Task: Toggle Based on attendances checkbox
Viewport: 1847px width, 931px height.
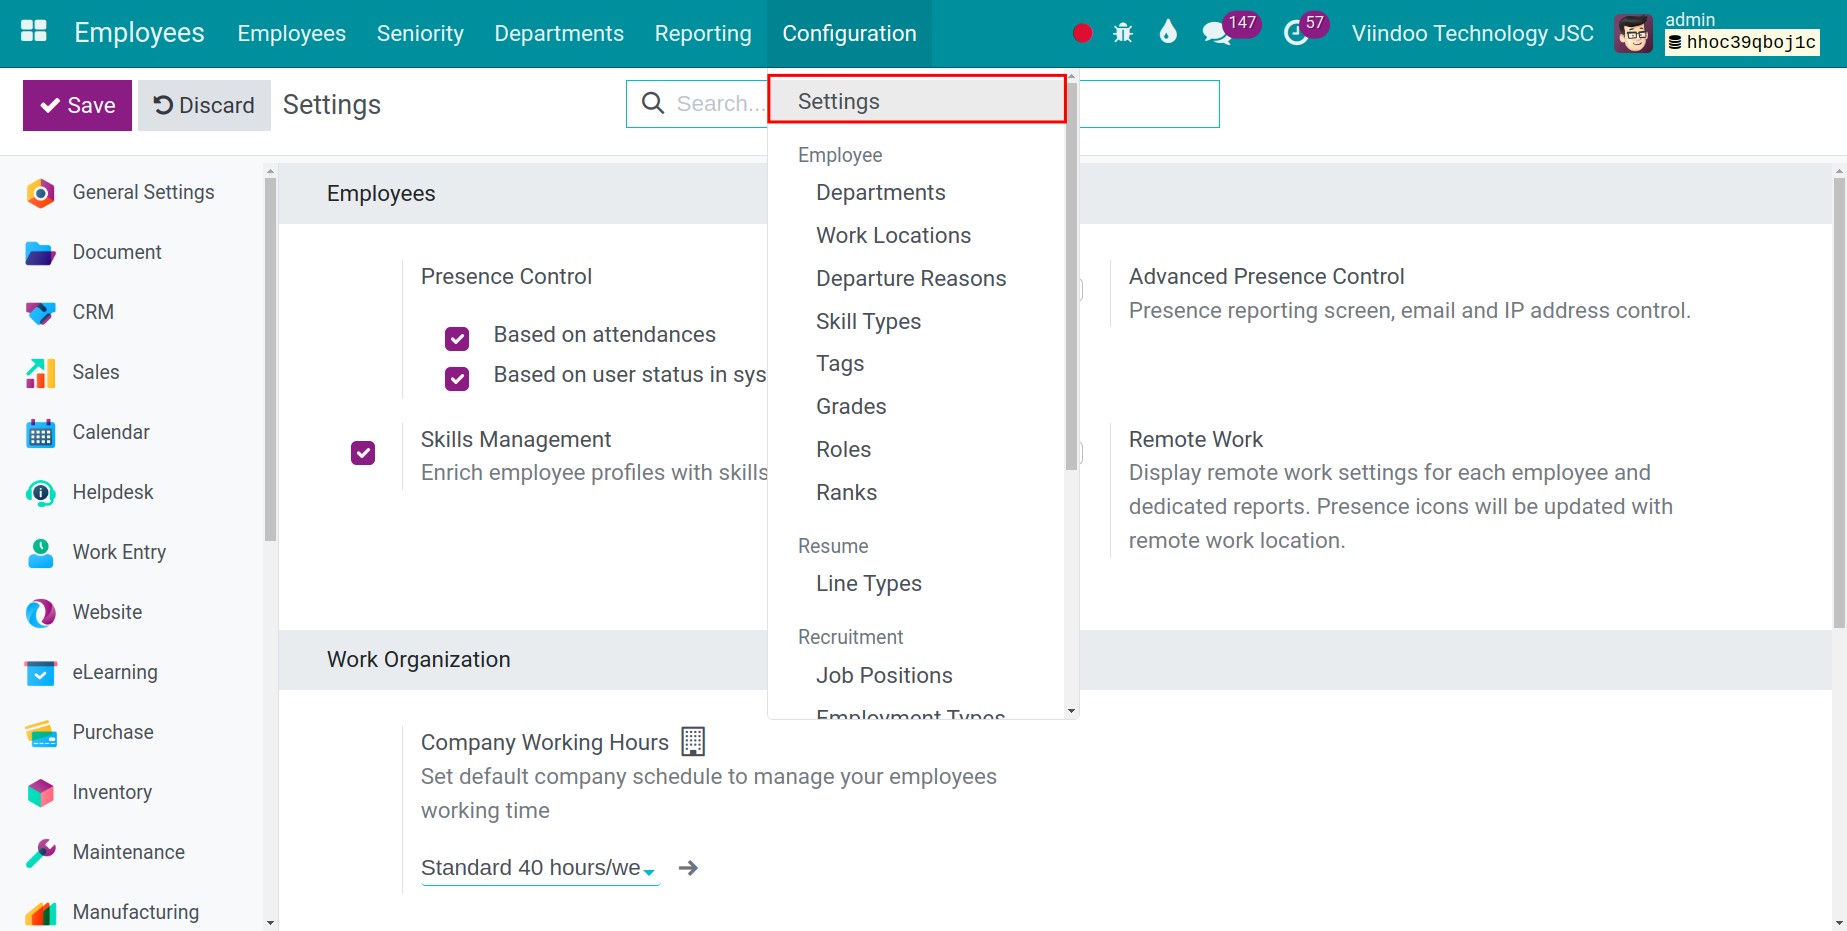Action: click(457, 339)
